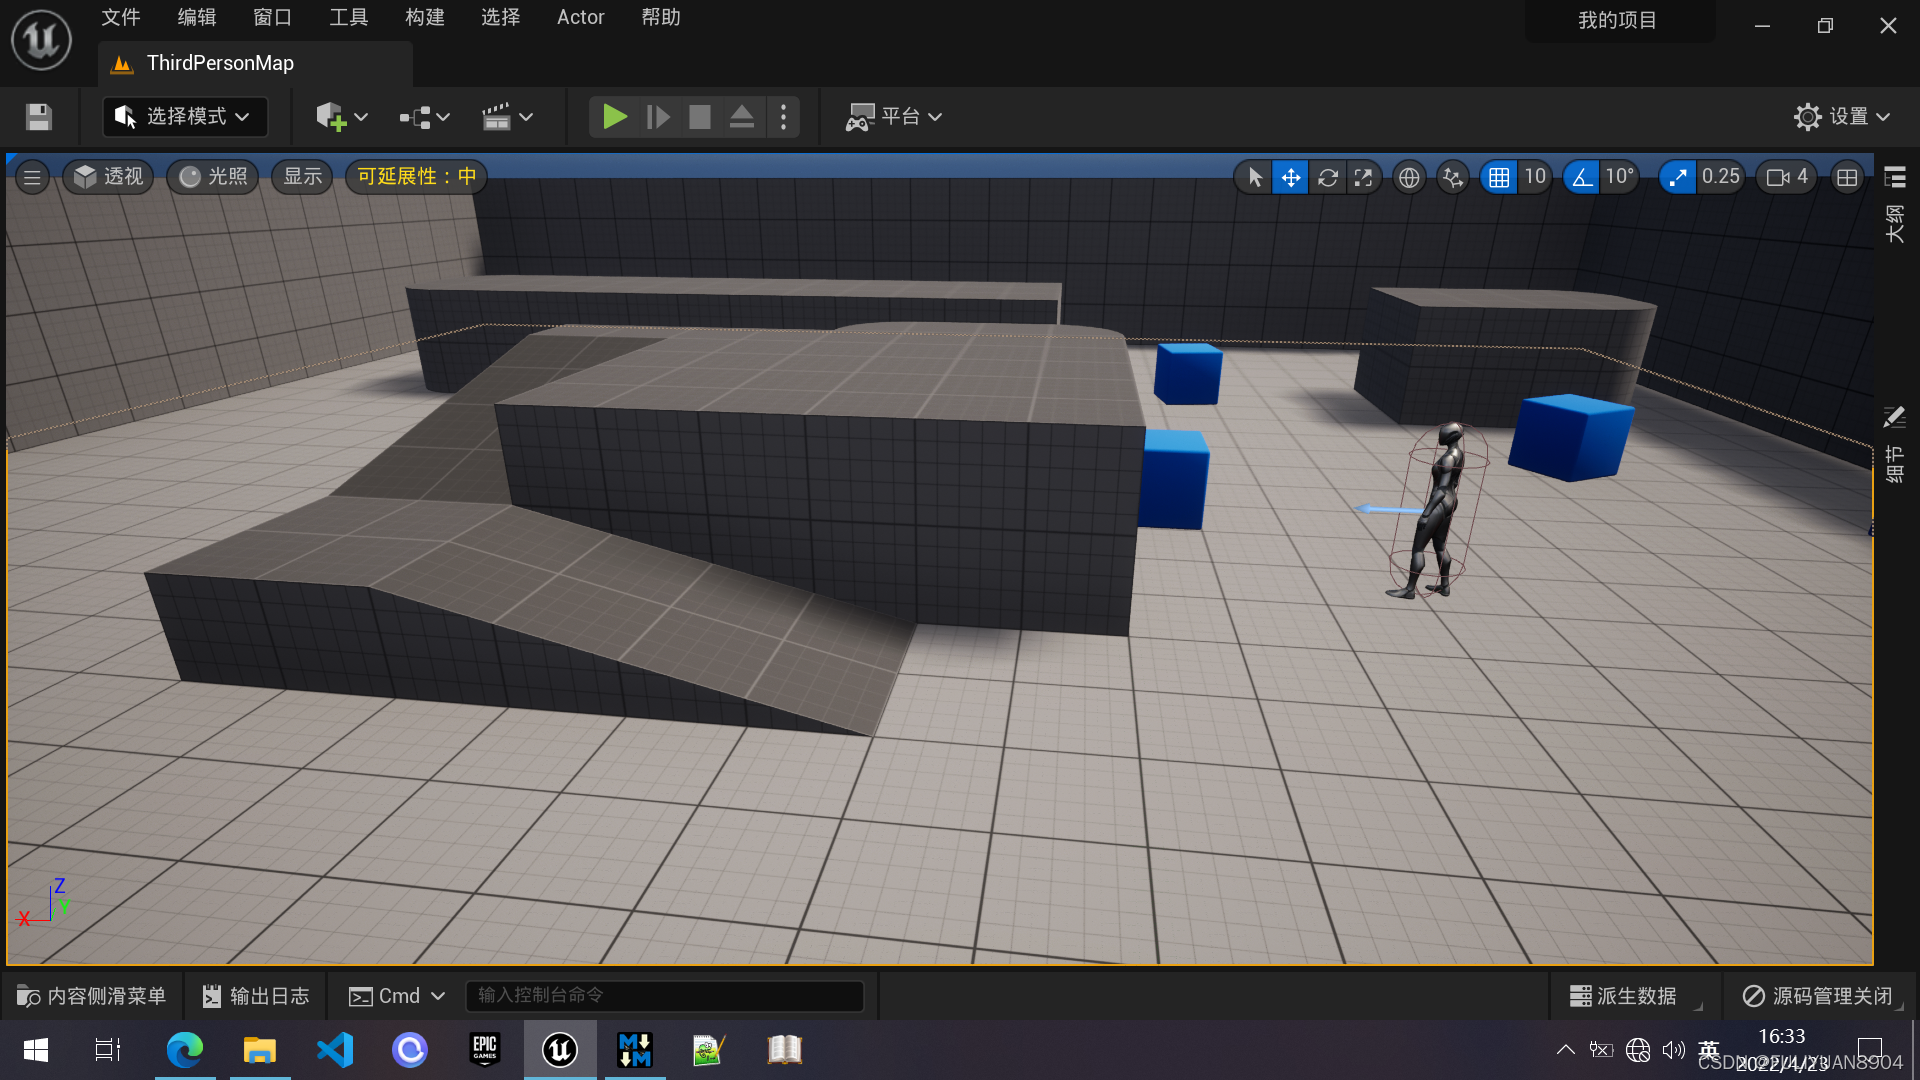Start play in editor with green arrow

pos(614,117)
